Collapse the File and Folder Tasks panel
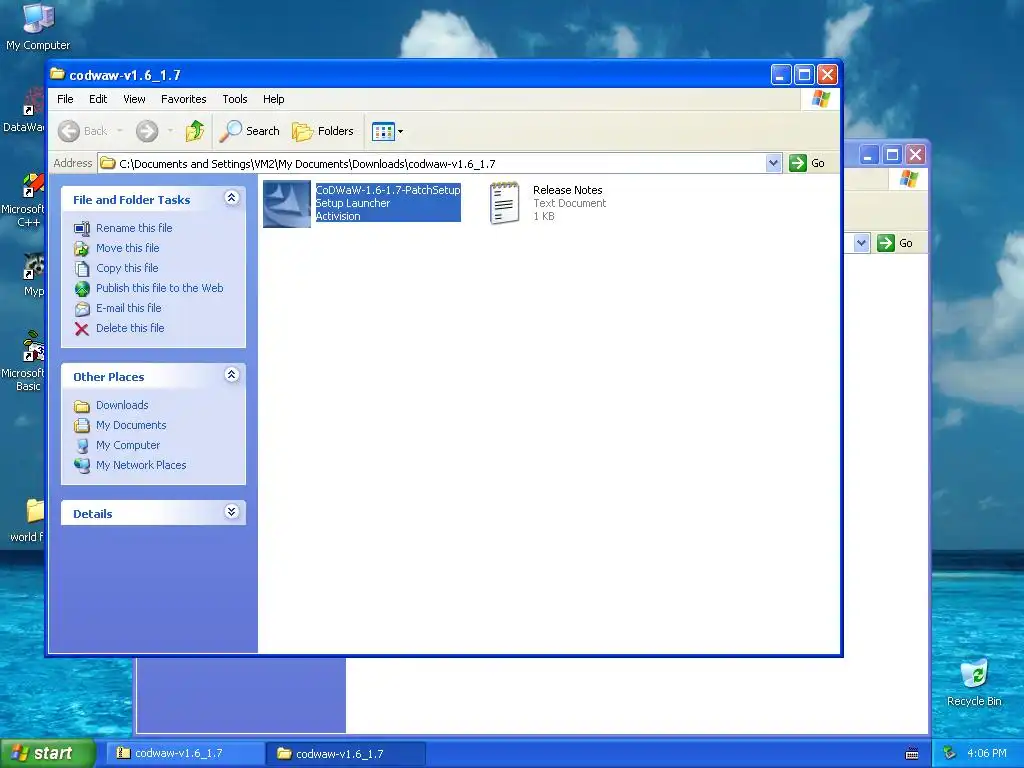Image resolution: width=1024 pixels, height=768 pixels. (231, 198)
